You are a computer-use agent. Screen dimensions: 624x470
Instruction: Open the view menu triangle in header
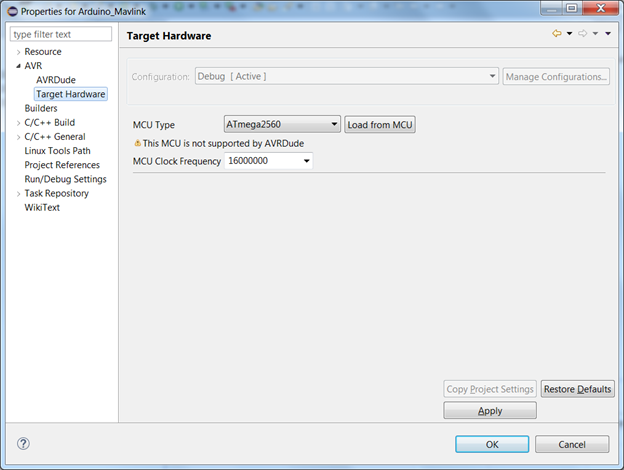[x=608, y=34]
